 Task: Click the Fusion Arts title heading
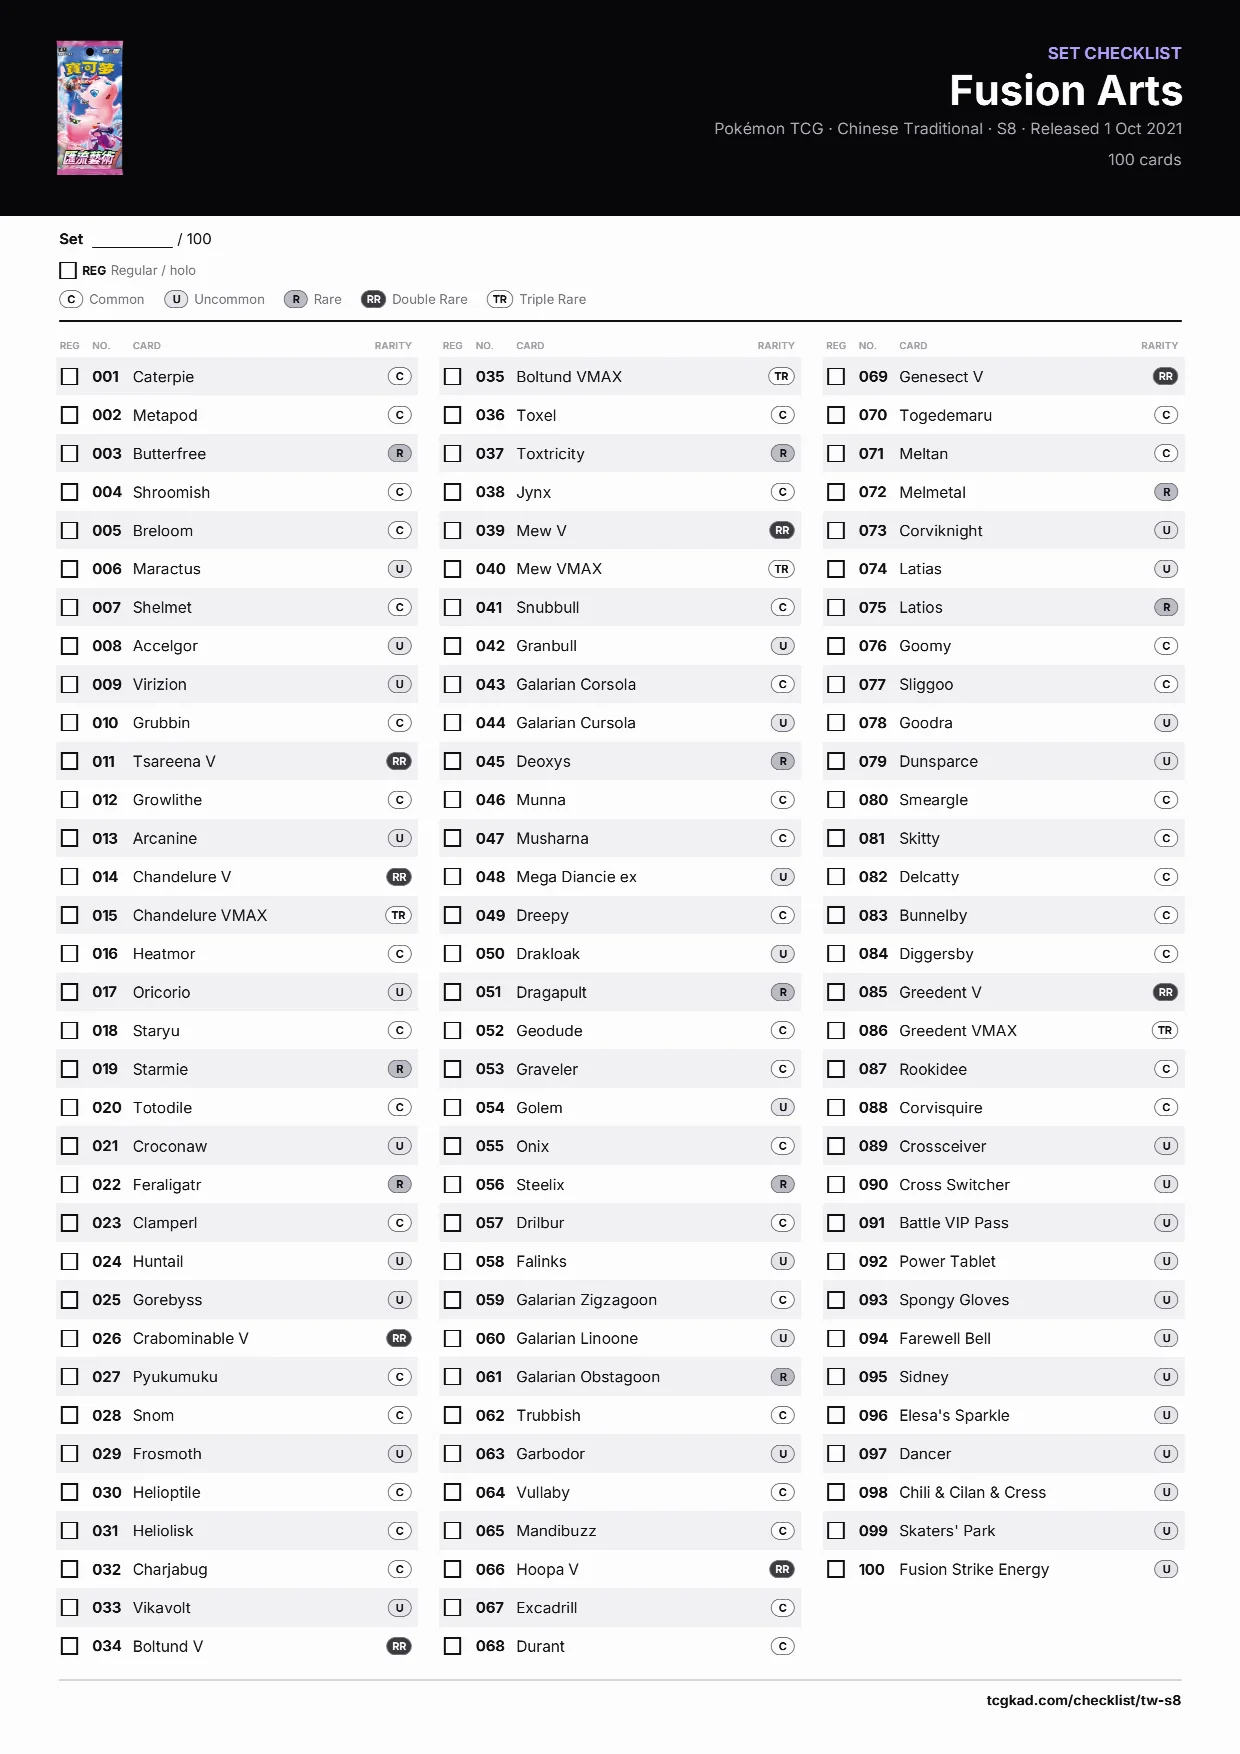(1066, 91)
